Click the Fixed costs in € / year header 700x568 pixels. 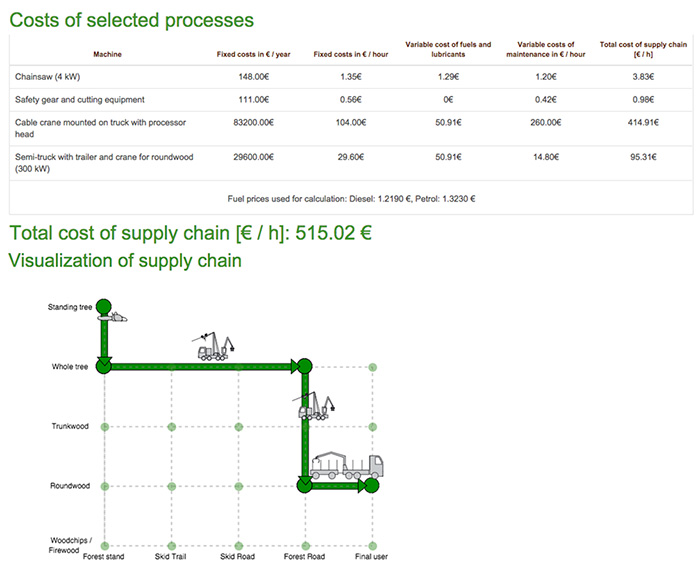[x=254, y=54]
